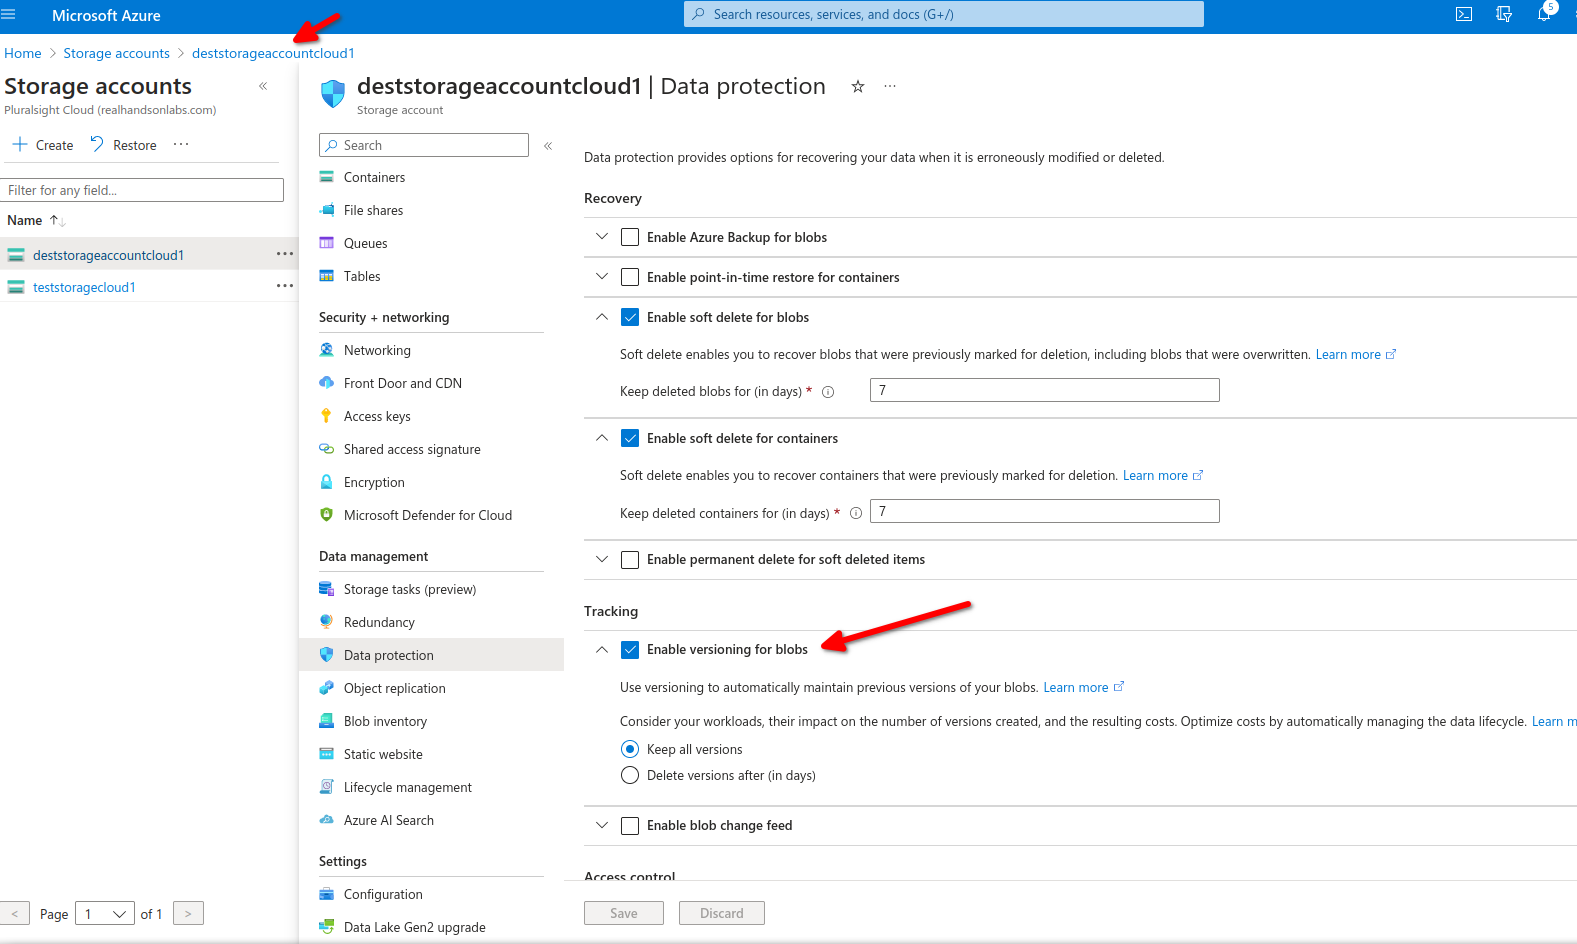Click the favorite star next to Data protection
This screenshot has height=944, width=1577.
[857, 87]
